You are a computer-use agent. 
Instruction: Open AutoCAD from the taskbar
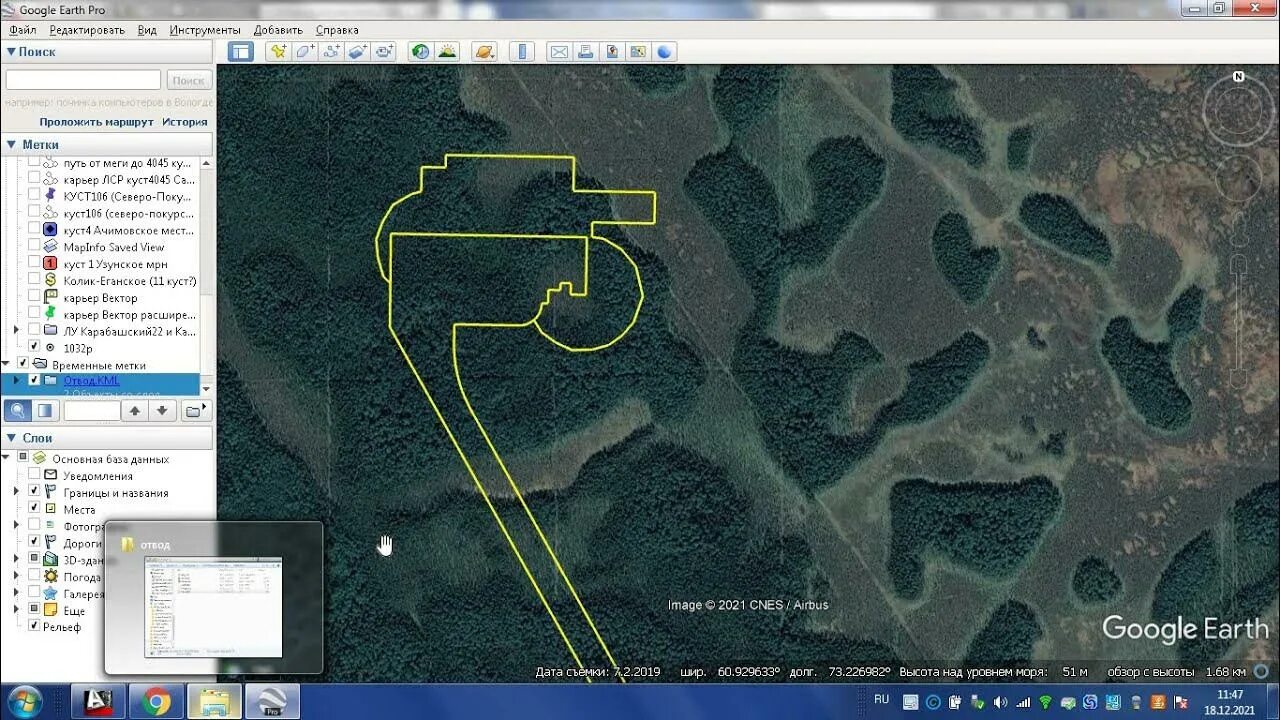click(x=98, y=701)
